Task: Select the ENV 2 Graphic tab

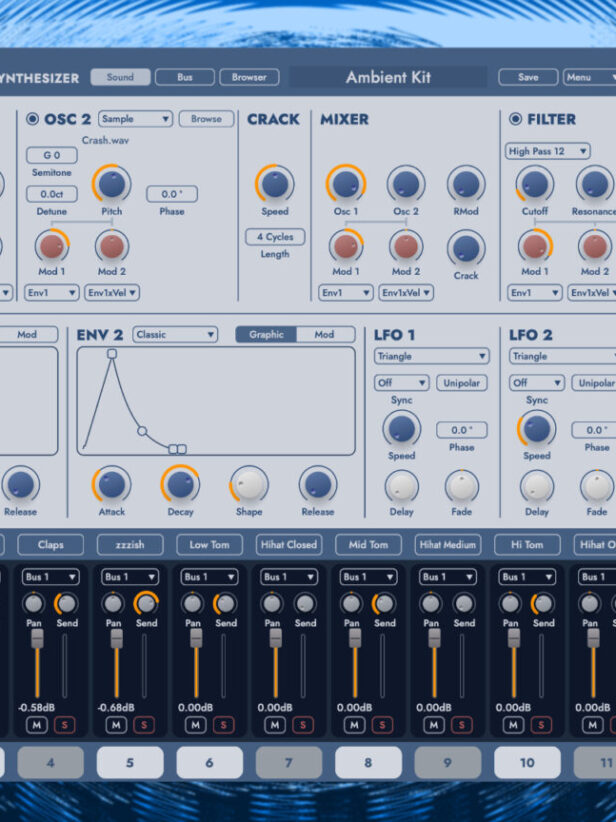Action: tap(266, 334)
